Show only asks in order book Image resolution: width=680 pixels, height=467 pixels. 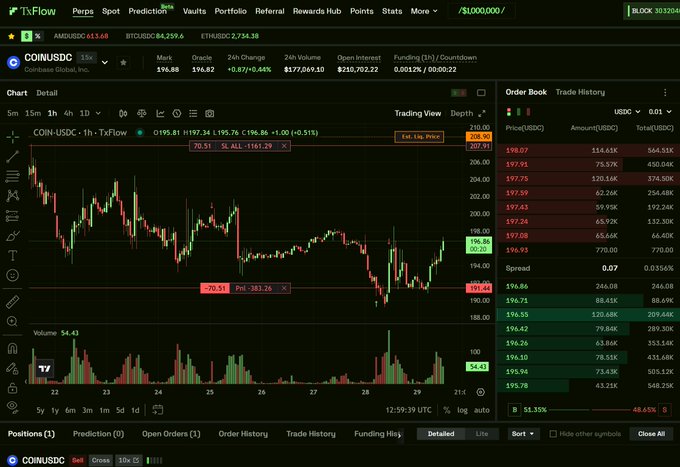(528, 112)
